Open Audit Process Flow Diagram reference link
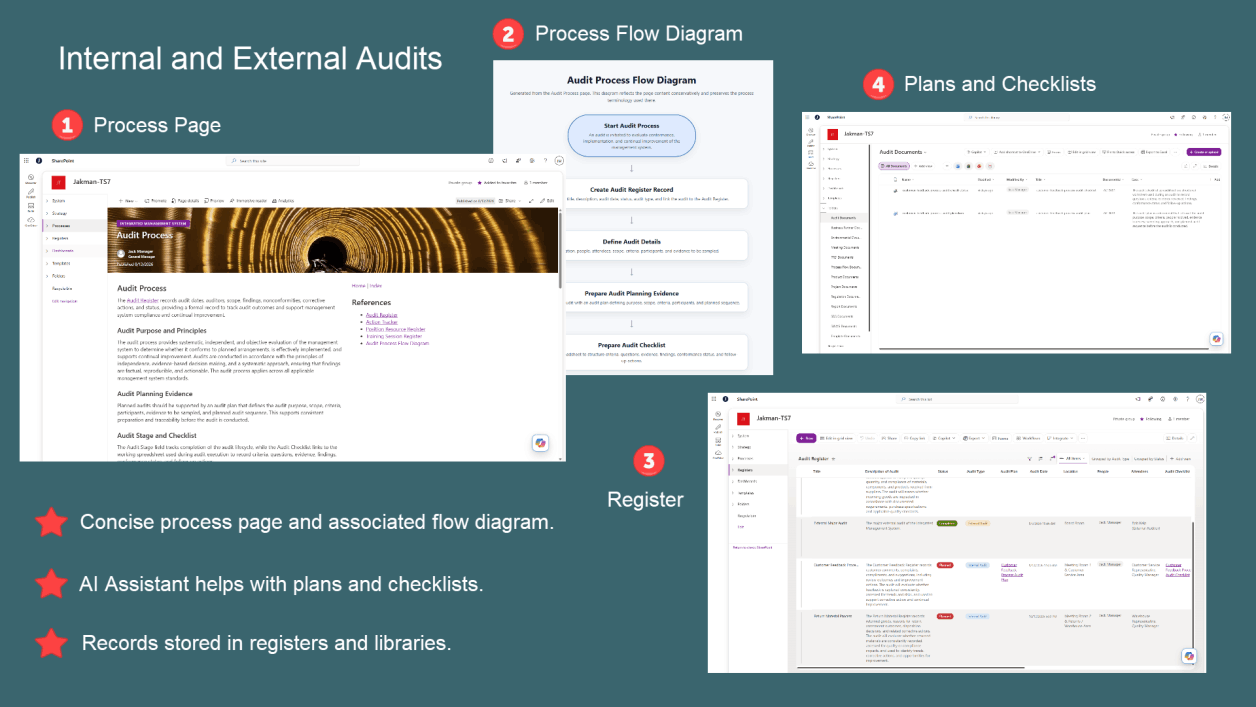Image resolution: width=1256 pixels, height=707 pixels. click(397, 343)
